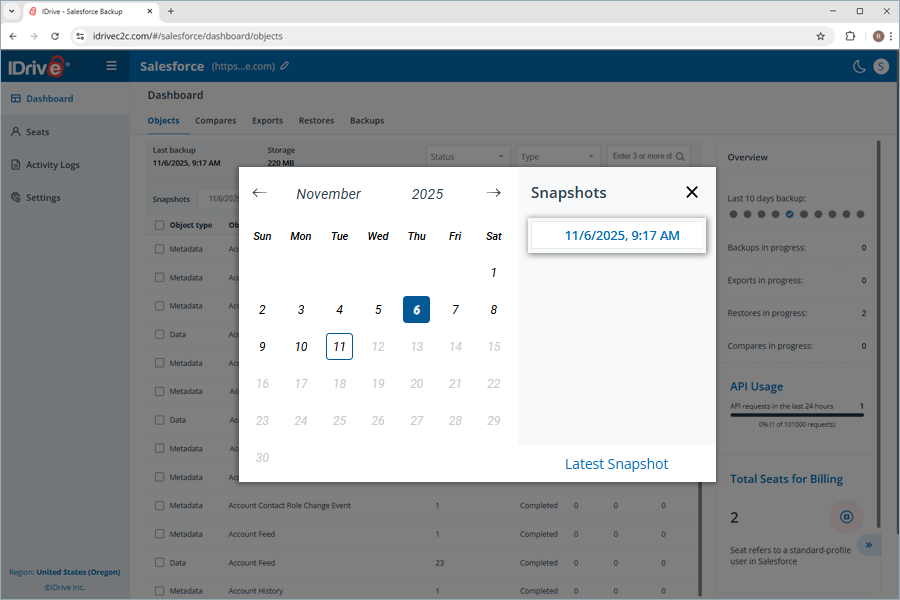Open browser extensions puzzle icon
This screenshot has width=900, height=600.
(850, 36)
